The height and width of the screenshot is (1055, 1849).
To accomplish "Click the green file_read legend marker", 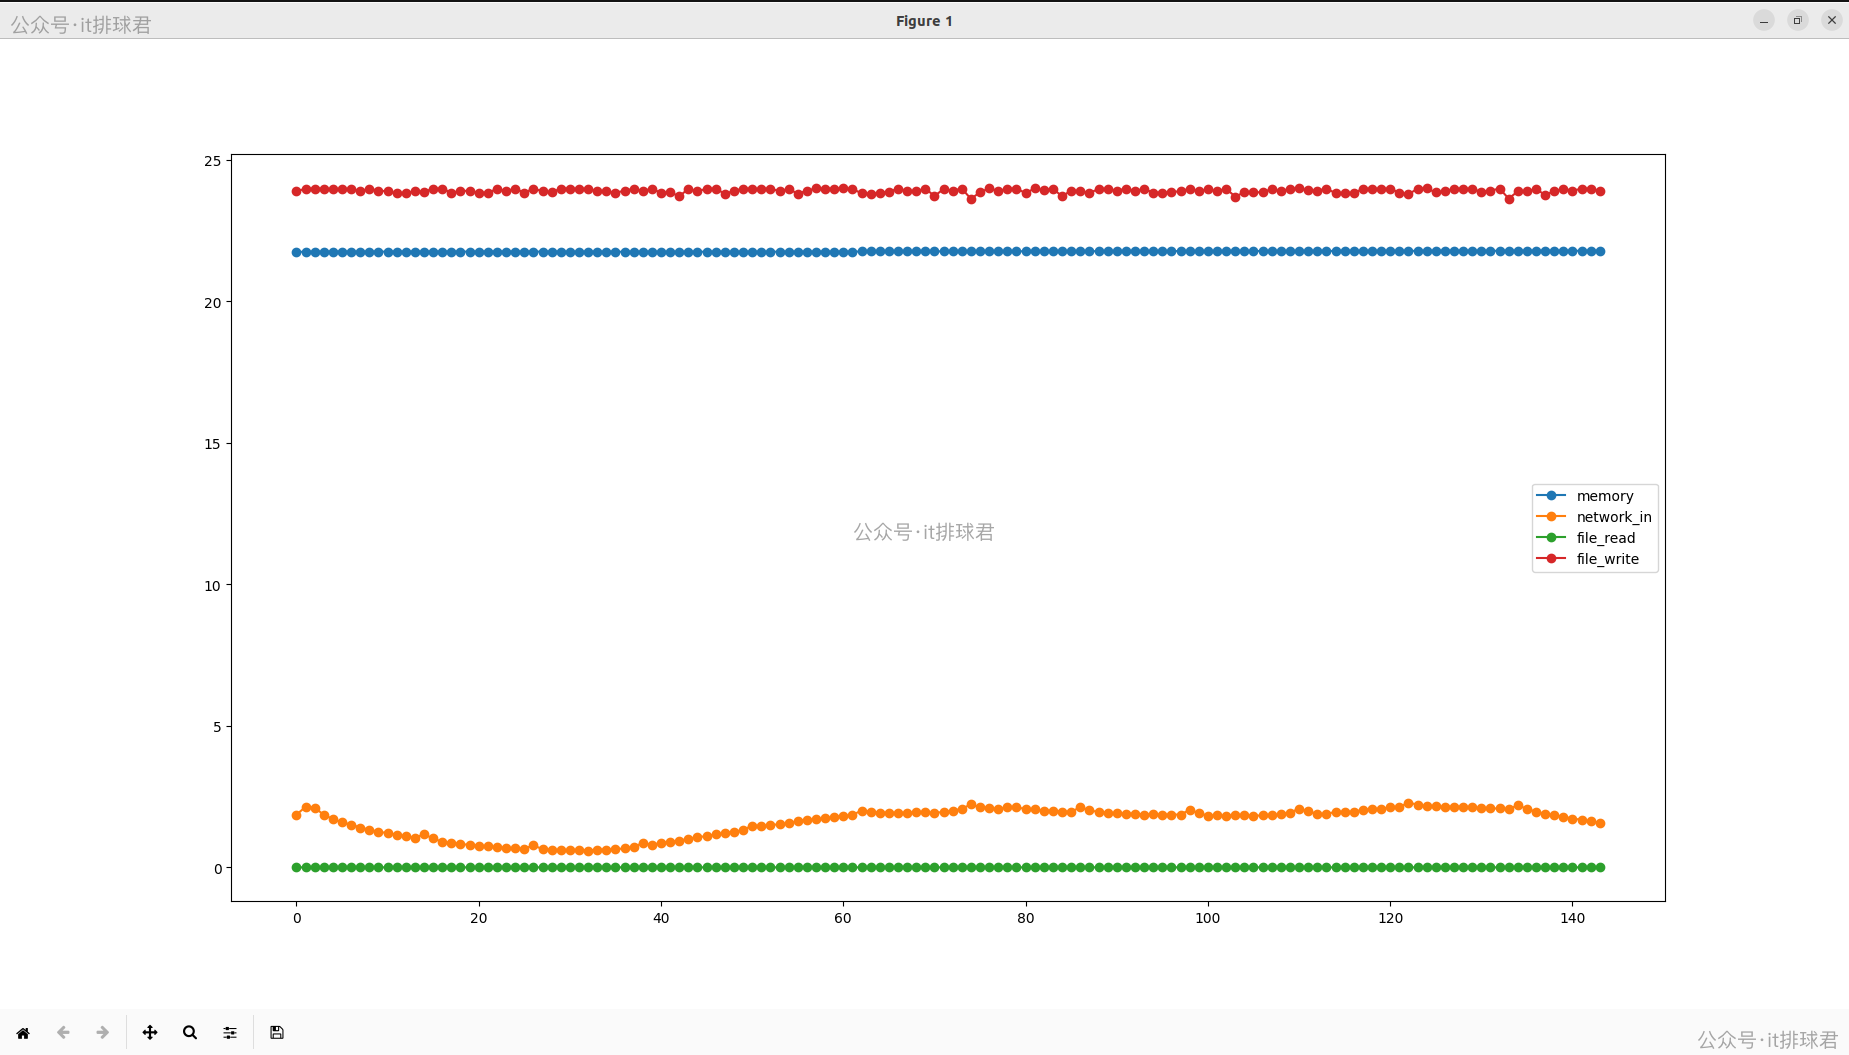I will [x=1551, y=538].
